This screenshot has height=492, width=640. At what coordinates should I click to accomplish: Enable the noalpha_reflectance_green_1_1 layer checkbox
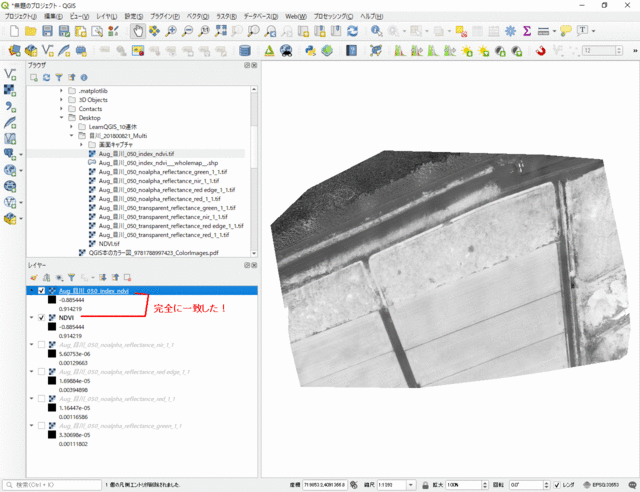(x=41, y=425)
